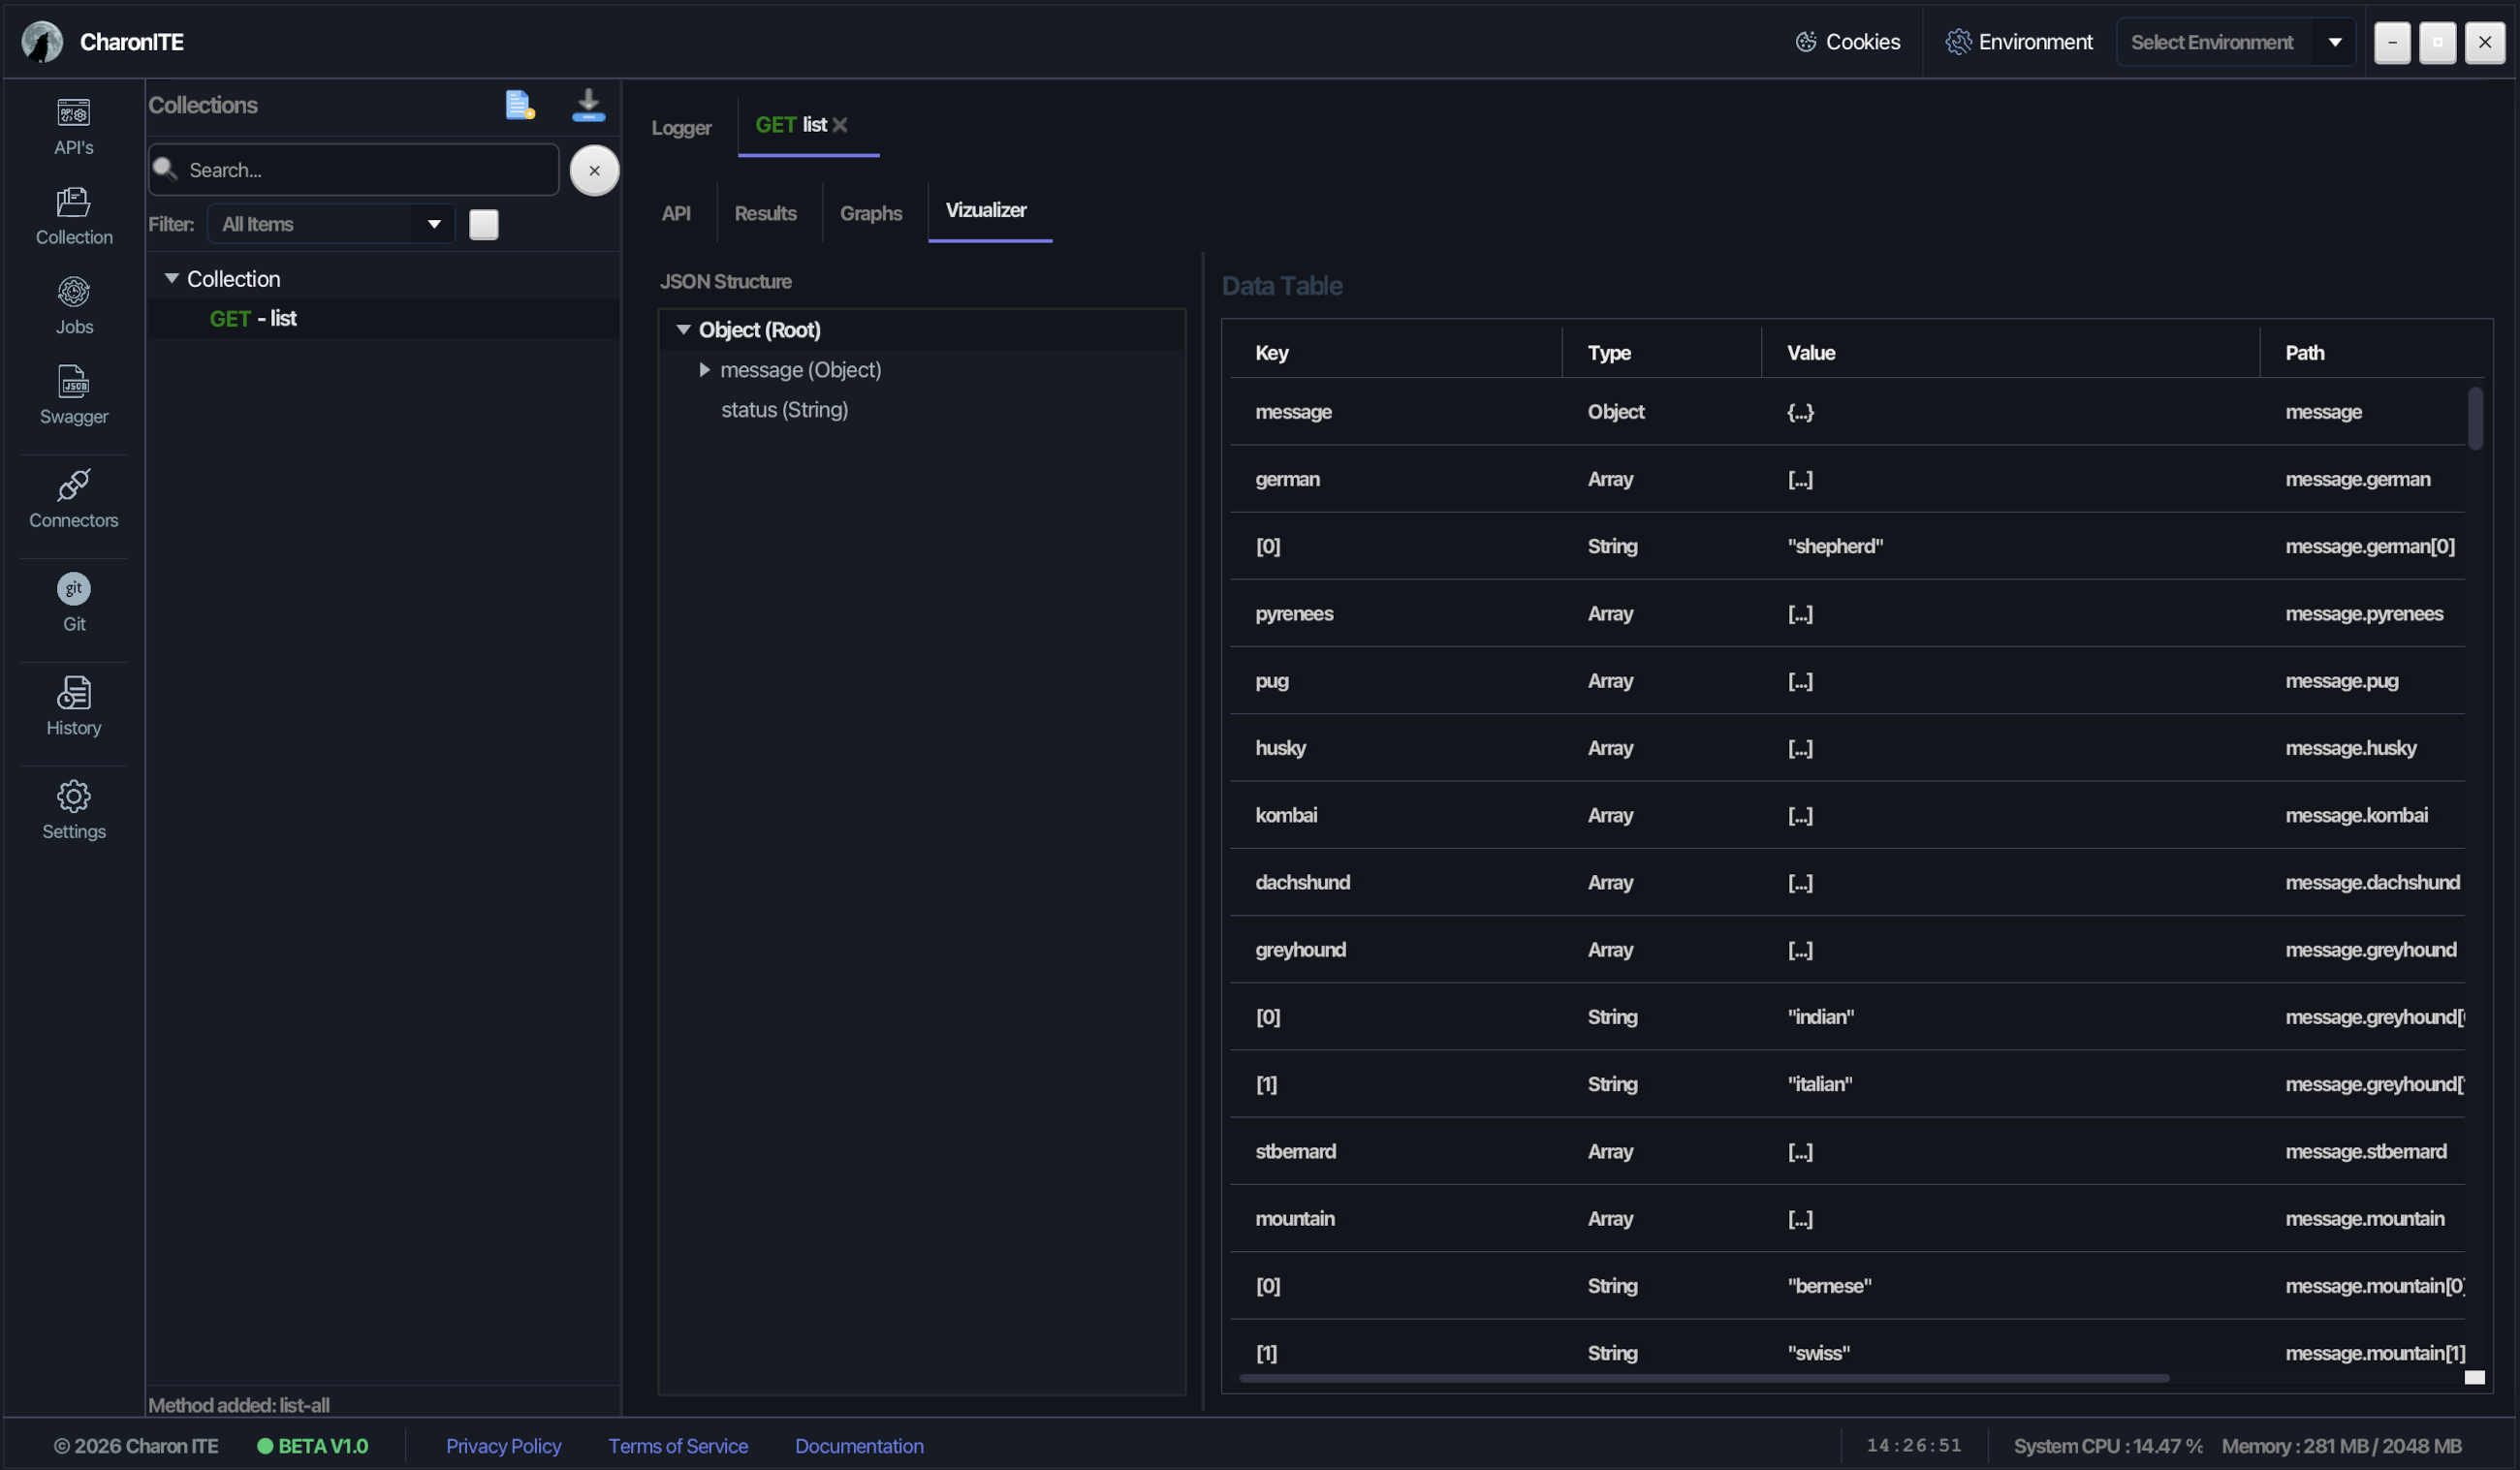View request History in the sidebar
2520x1470 pixels.
tap(73, 706)
